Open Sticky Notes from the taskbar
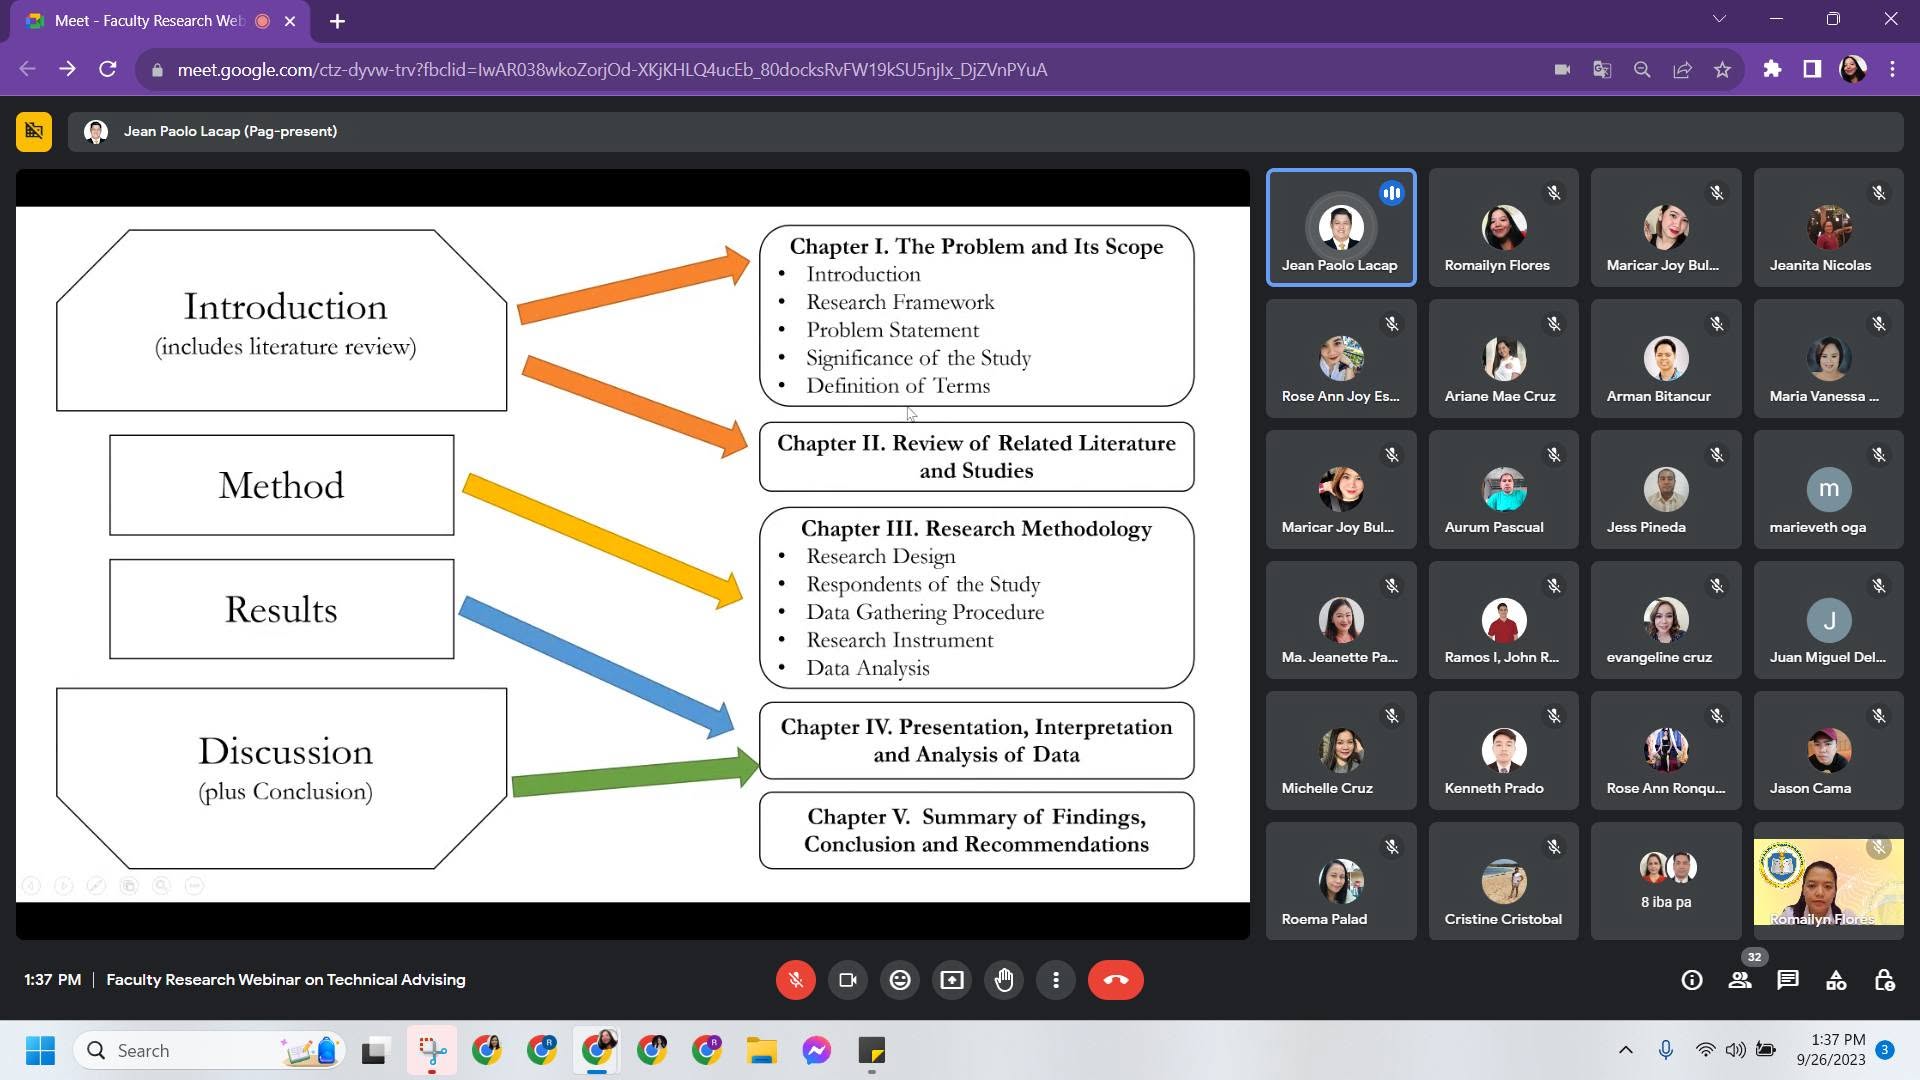The width and height of the screenshot is (1920, 1080). pyautogui.click(x=872, y=1051)
